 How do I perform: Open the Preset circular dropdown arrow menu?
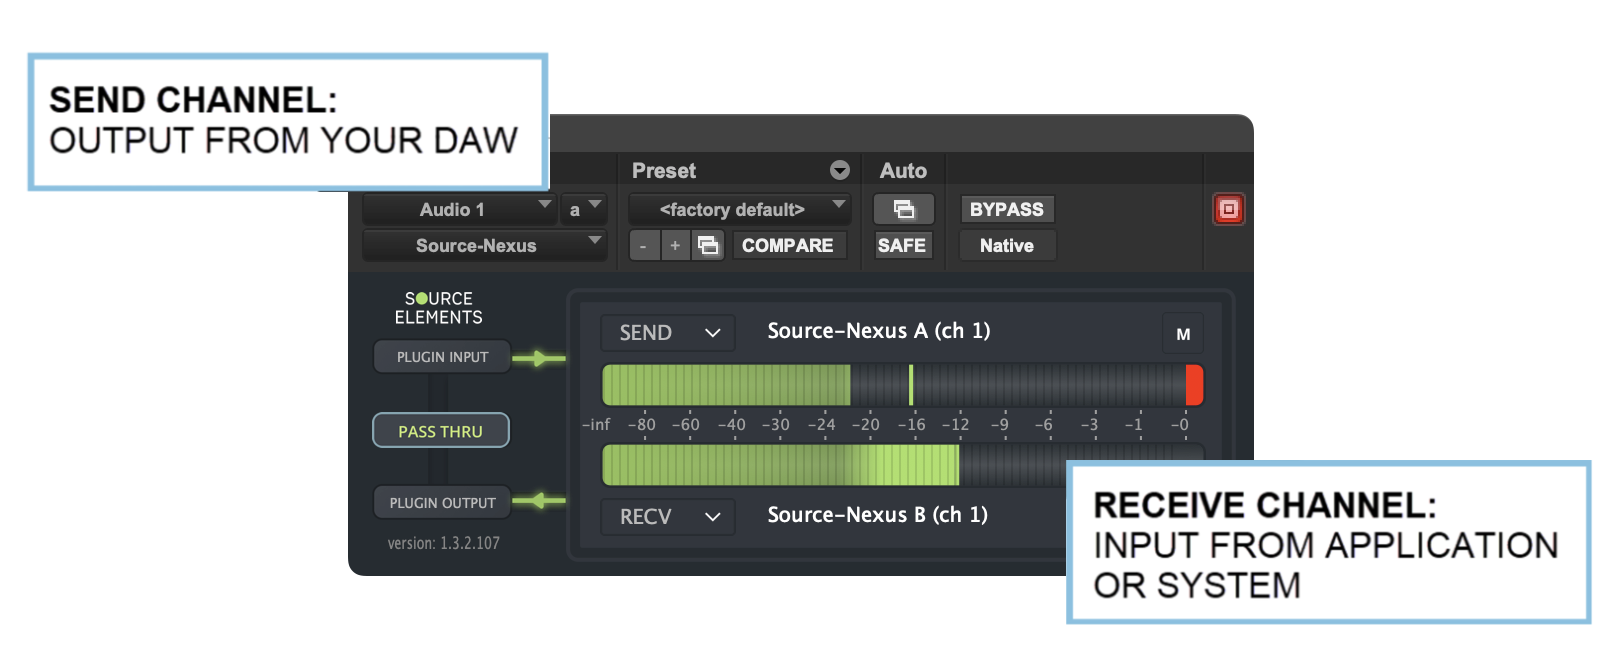point(840,171)
